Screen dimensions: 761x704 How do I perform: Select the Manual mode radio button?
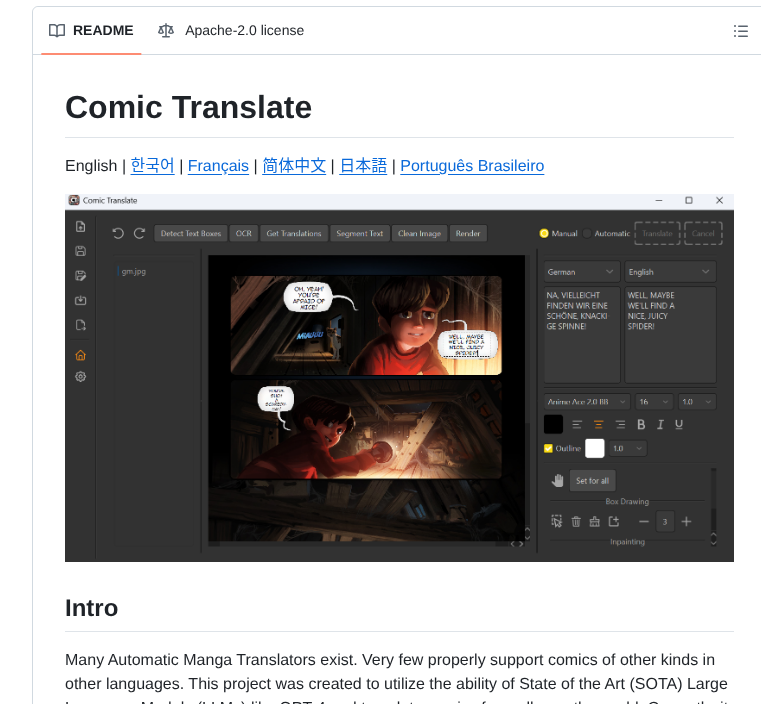[544, 233]
